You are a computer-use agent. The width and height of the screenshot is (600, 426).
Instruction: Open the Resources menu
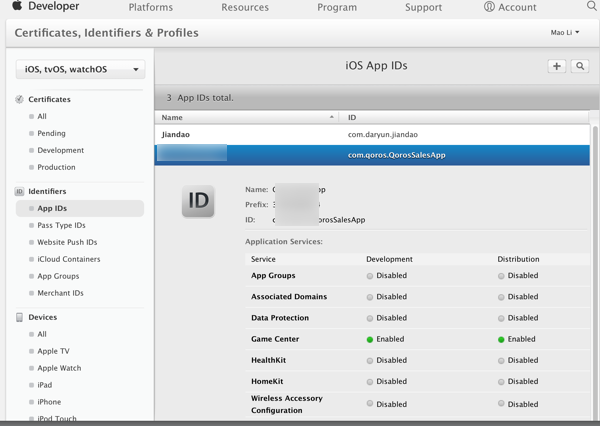coord(244,7)
